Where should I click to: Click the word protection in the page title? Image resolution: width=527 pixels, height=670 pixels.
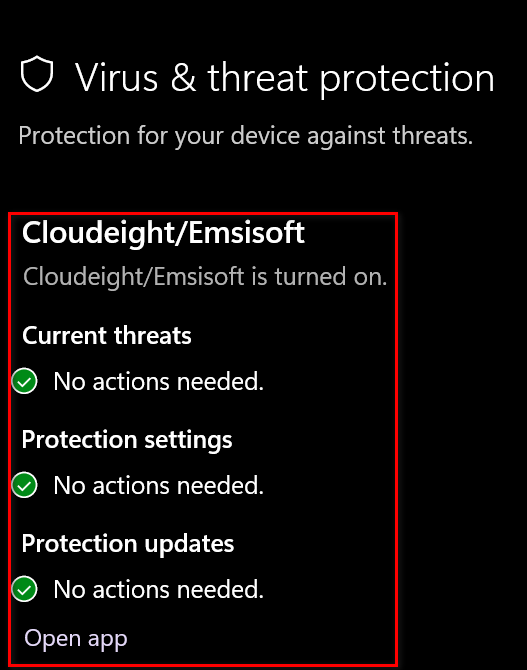coord(407,79)
